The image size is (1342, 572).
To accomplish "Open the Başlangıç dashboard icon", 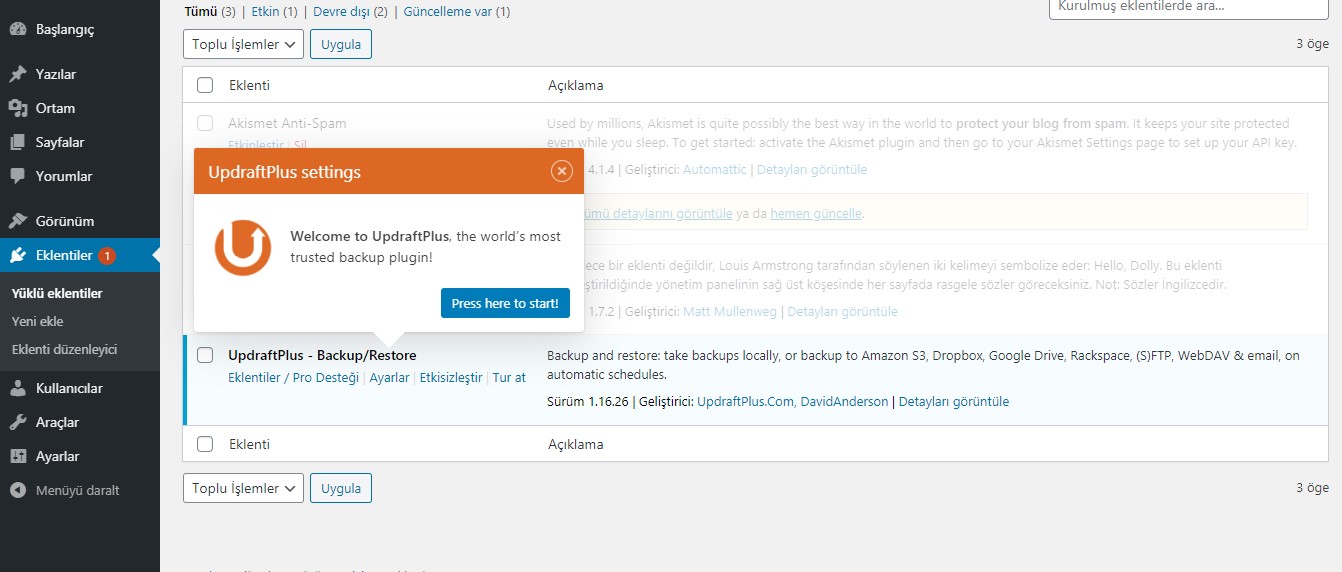I will pos(17,29).
